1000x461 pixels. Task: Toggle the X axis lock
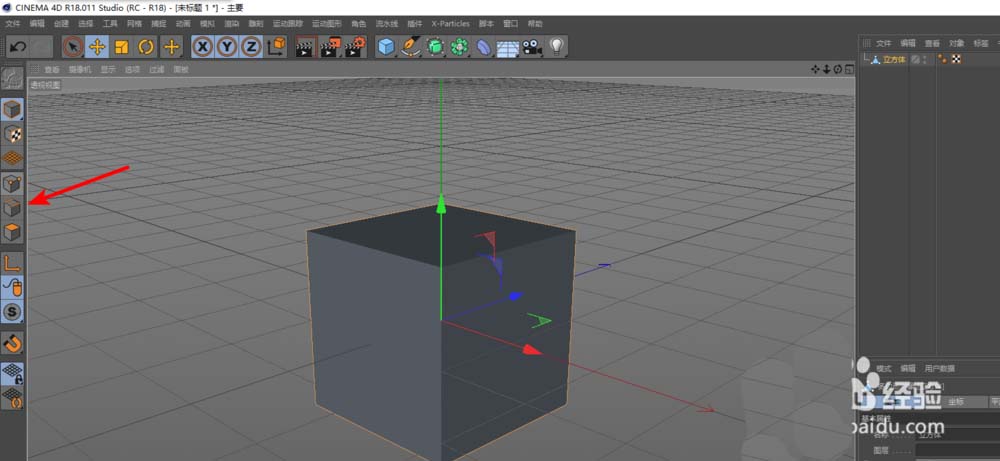point(203,46)
